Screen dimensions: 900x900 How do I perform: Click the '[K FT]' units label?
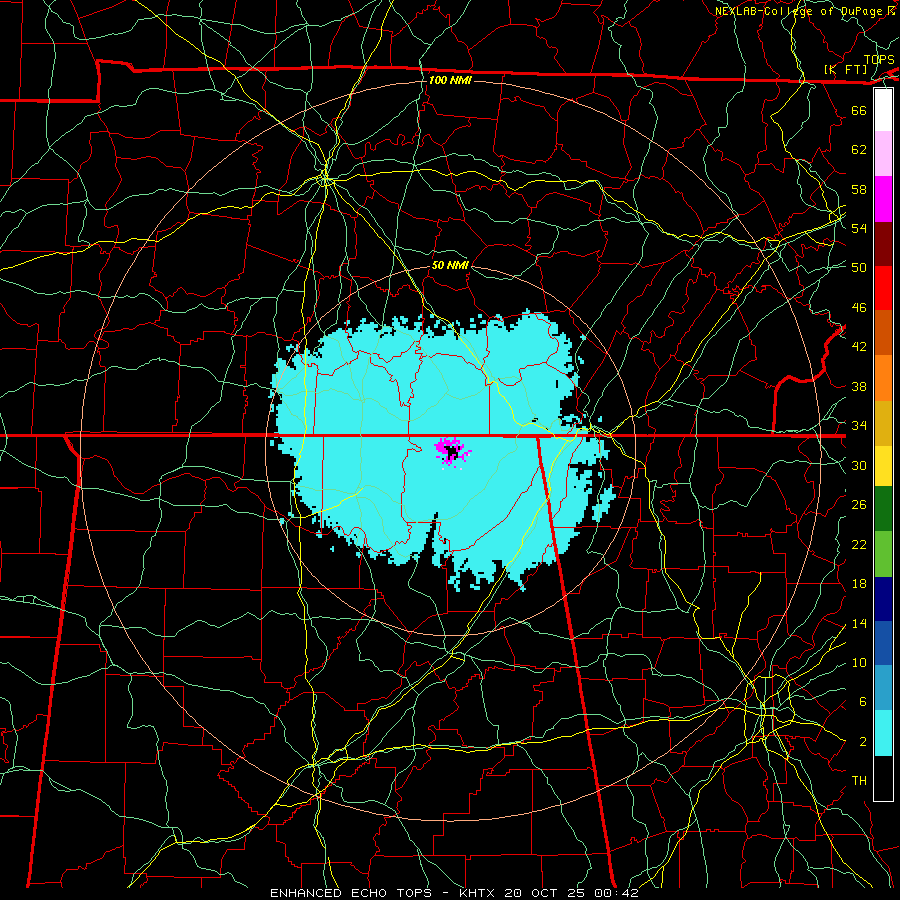[x=846, y=69]
